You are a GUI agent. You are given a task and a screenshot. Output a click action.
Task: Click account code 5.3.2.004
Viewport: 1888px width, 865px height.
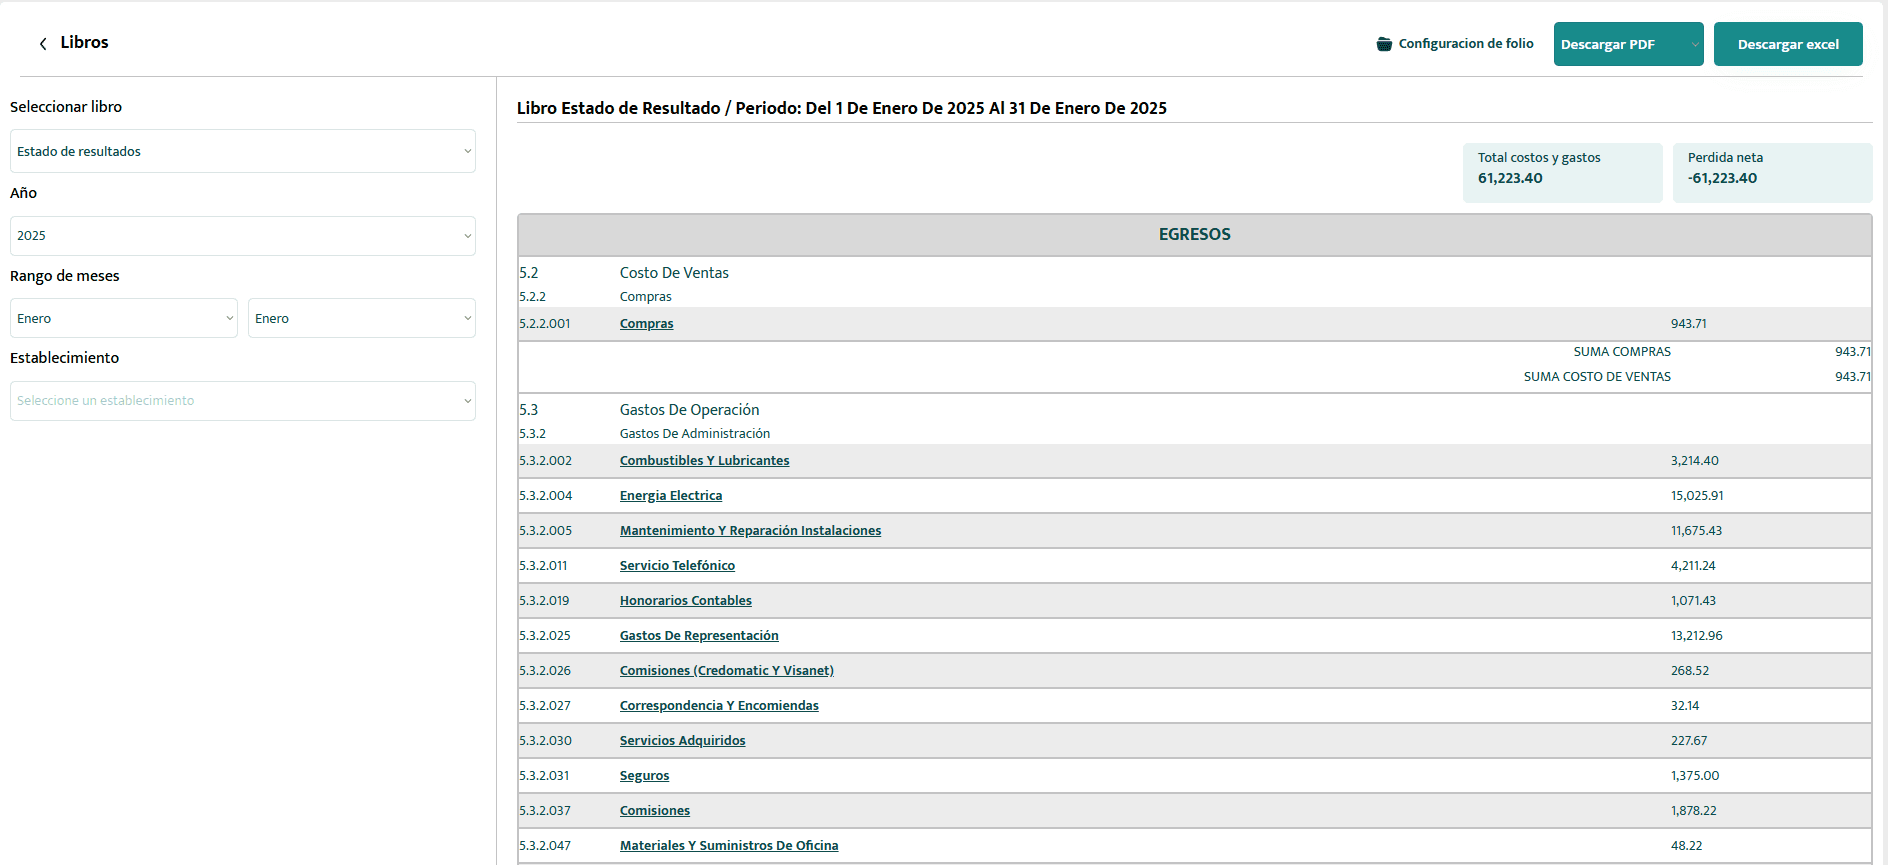coord(545,496)
